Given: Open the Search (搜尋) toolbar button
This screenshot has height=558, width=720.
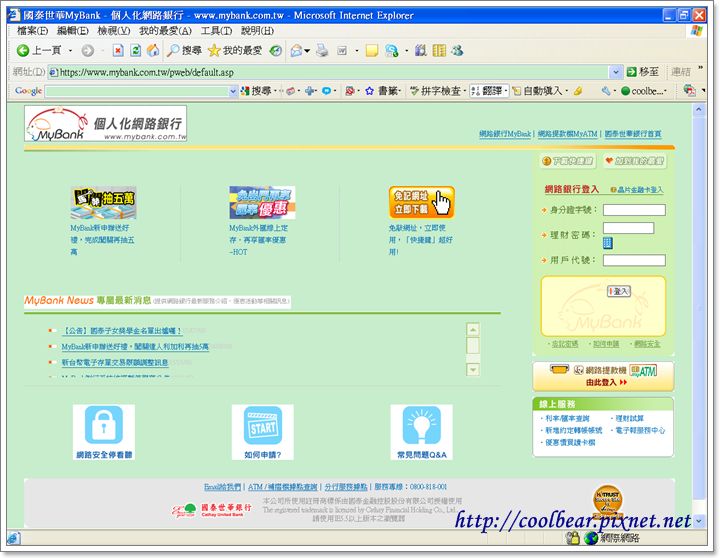Looking at the screenshot, I should (x=184, y=51).
